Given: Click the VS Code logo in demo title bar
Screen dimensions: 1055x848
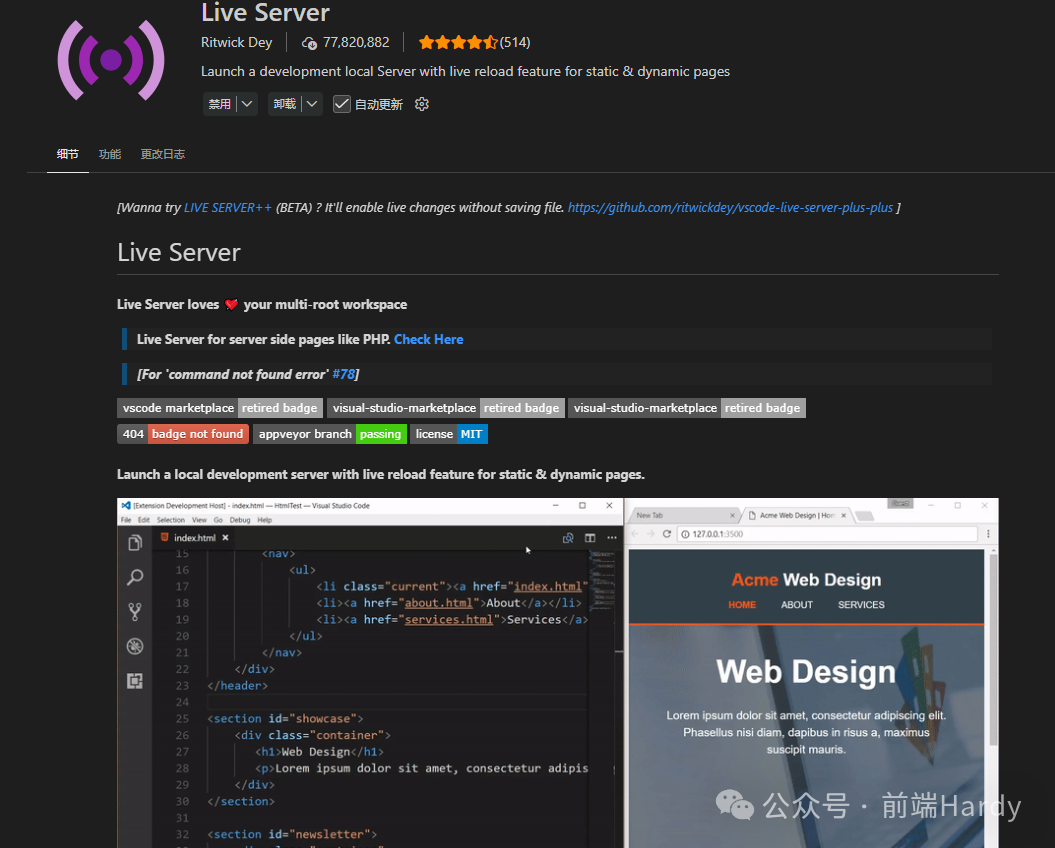Looking at the screenshot, I should (125, 505).
